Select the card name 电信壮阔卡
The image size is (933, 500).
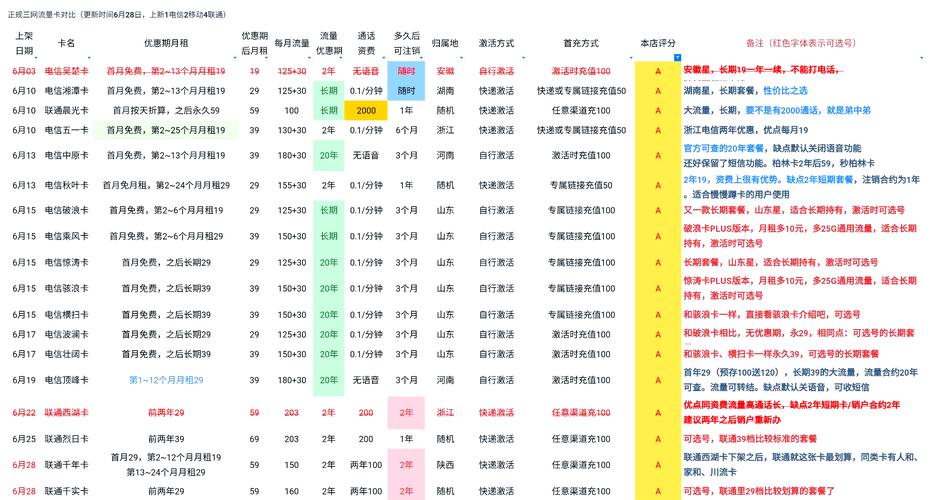[67, 354]
